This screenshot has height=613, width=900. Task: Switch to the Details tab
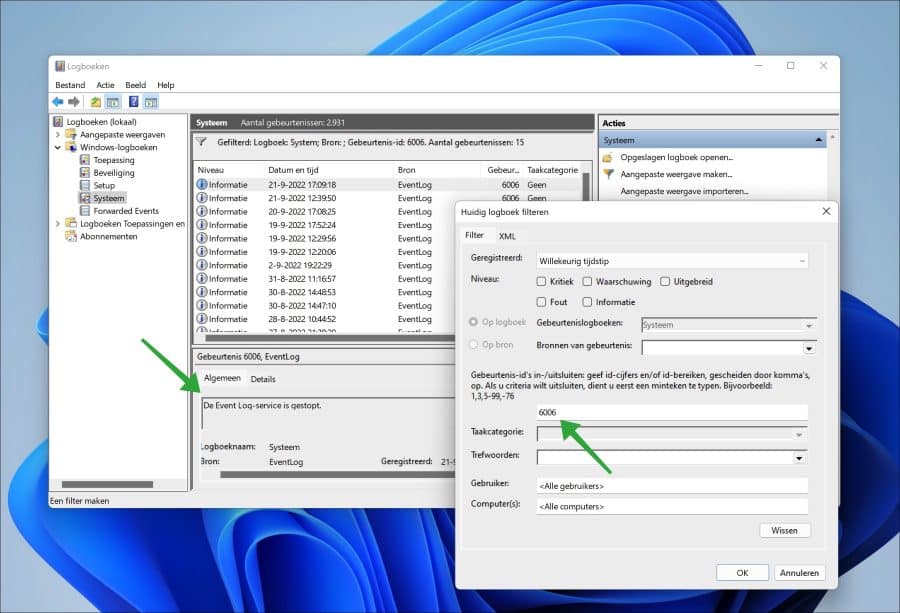click(x=263, y=379)
